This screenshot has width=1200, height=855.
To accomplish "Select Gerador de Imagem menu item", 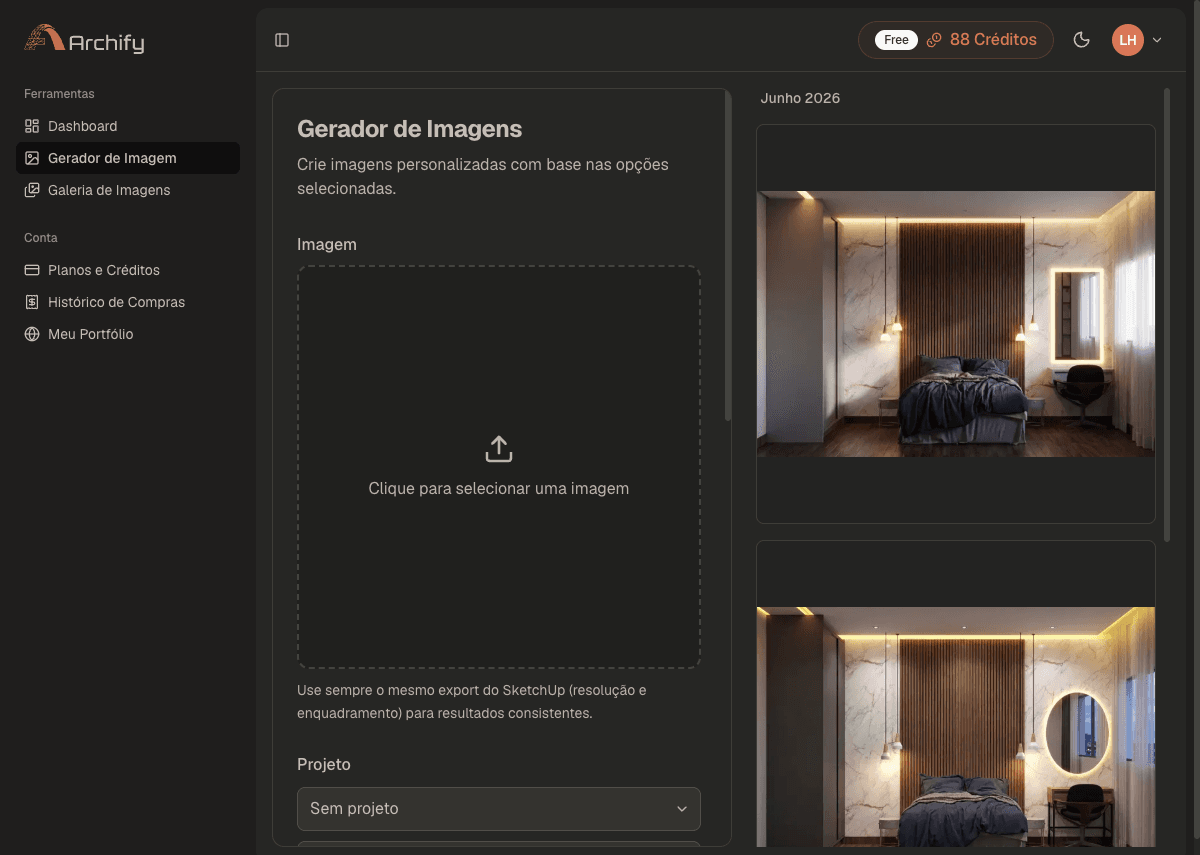I will [x=128, y=158].
